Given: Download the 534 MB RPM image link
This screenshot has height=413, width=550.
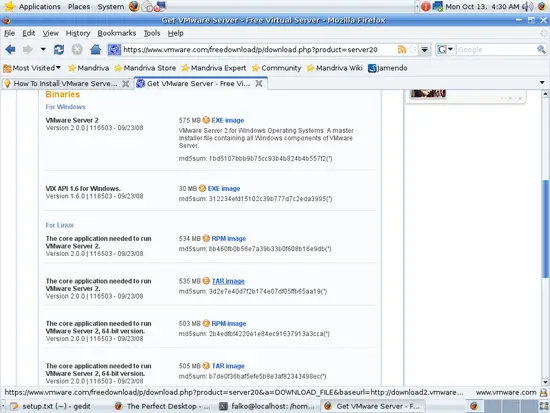Looking at the screenshot, I should point(229,239).
